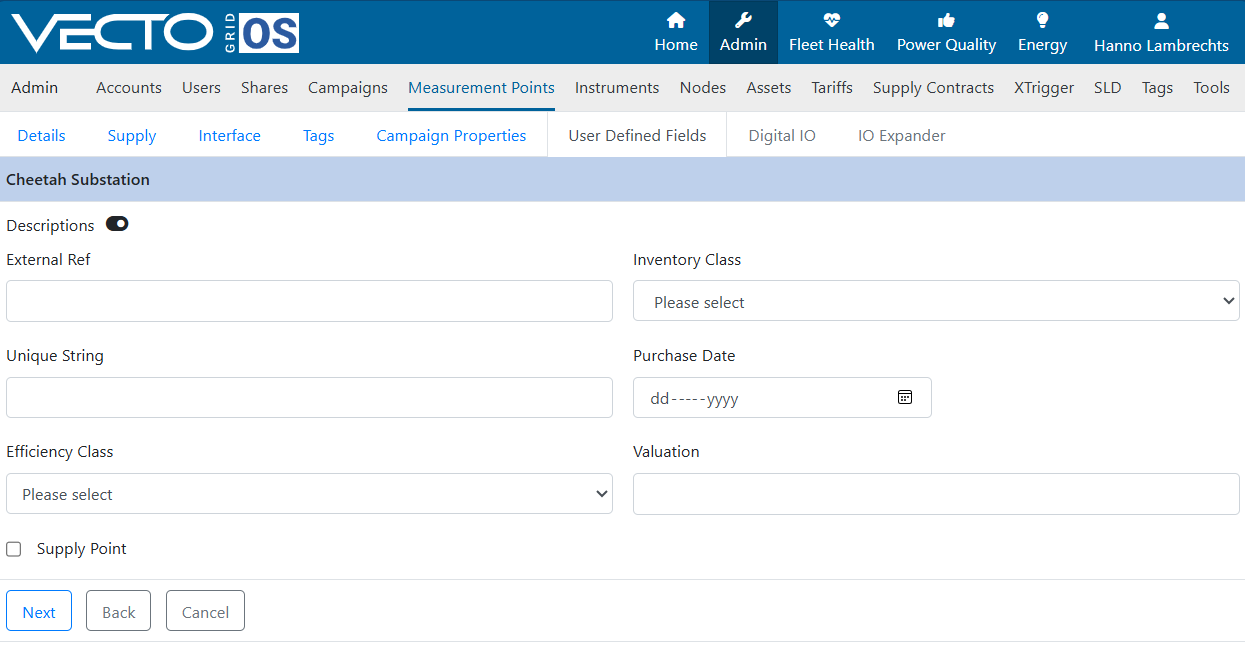Click the Next button
Image resolution: width=1245 pixels, height=666 pixels.
(39, 611)
